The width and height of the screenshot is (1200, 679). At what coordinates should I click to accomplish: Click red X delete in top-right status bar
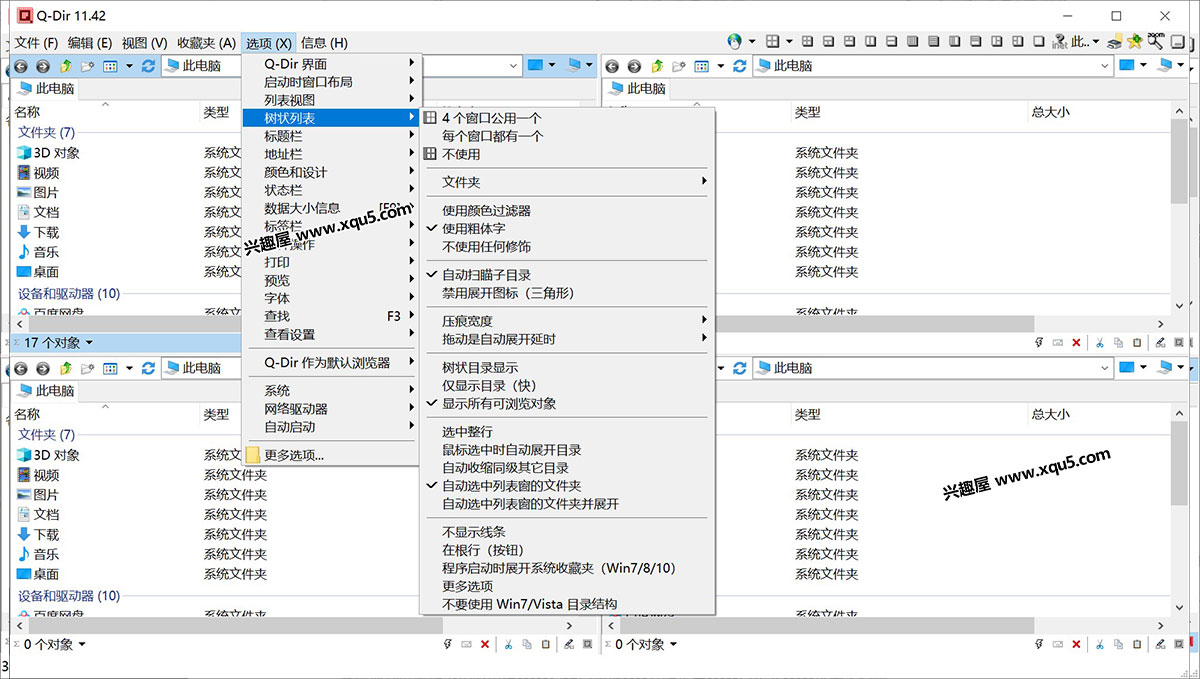1076,342
